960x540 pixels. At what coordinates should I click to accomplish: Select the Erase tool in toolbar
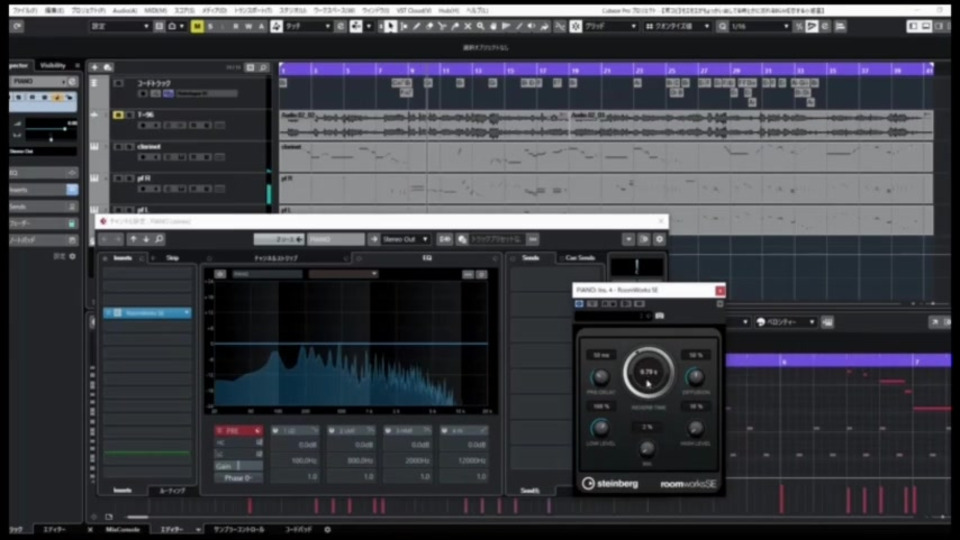429,26
